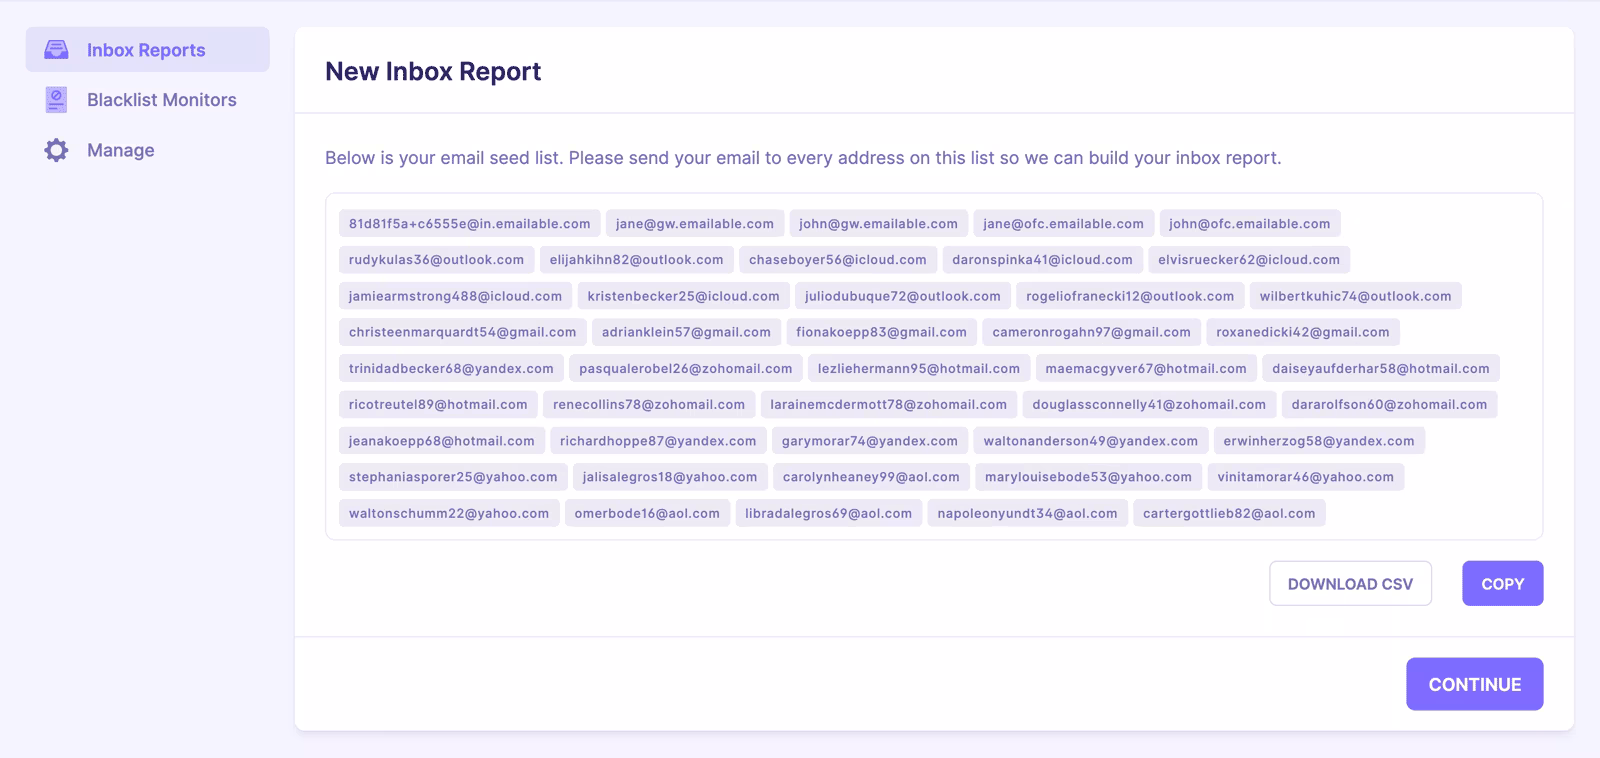Screen dimensions: 1600x758
Task: Select the jane@gw.emailable.com address chip
Action: point(694,224)
